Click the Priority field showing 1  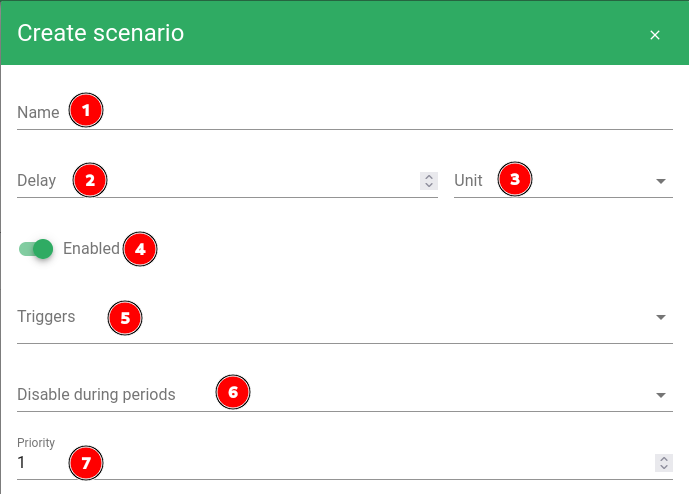(345, 462)
